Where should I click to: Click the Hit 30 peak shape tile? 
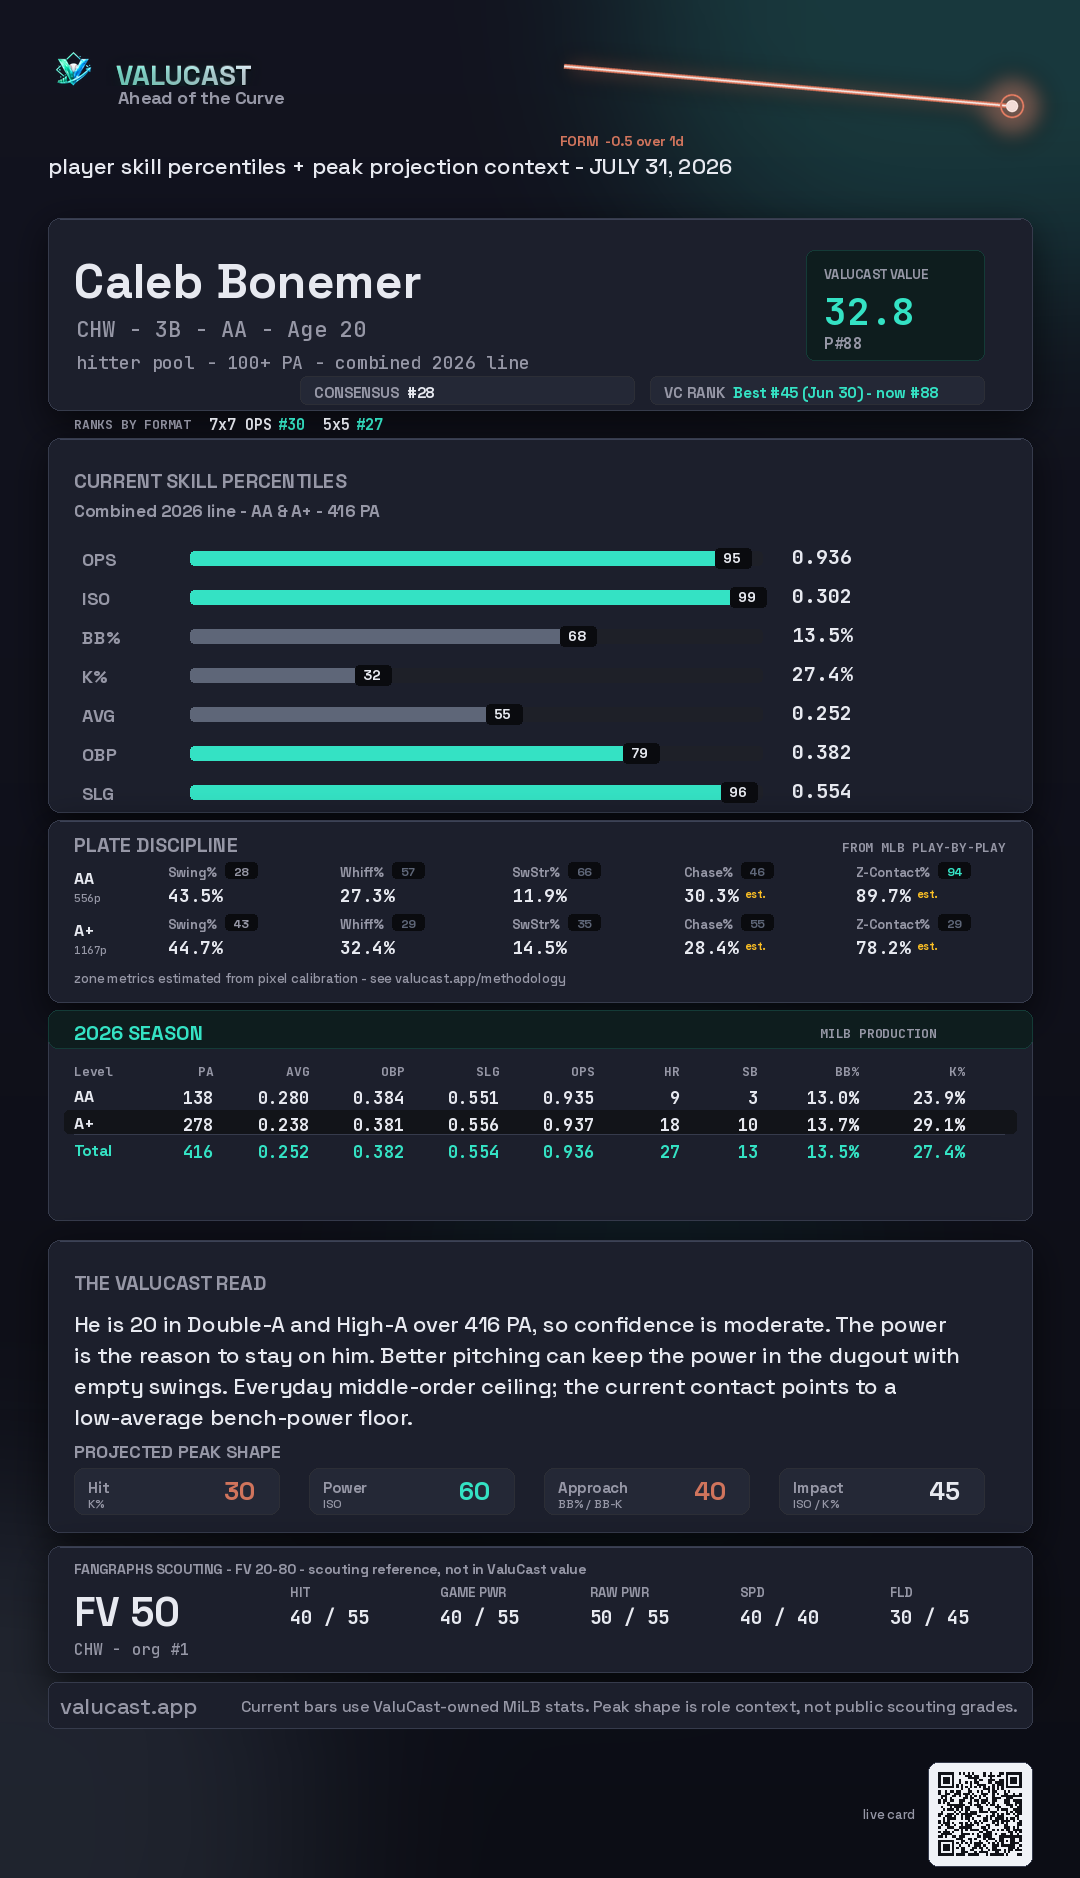click(x=177, y=1491)
